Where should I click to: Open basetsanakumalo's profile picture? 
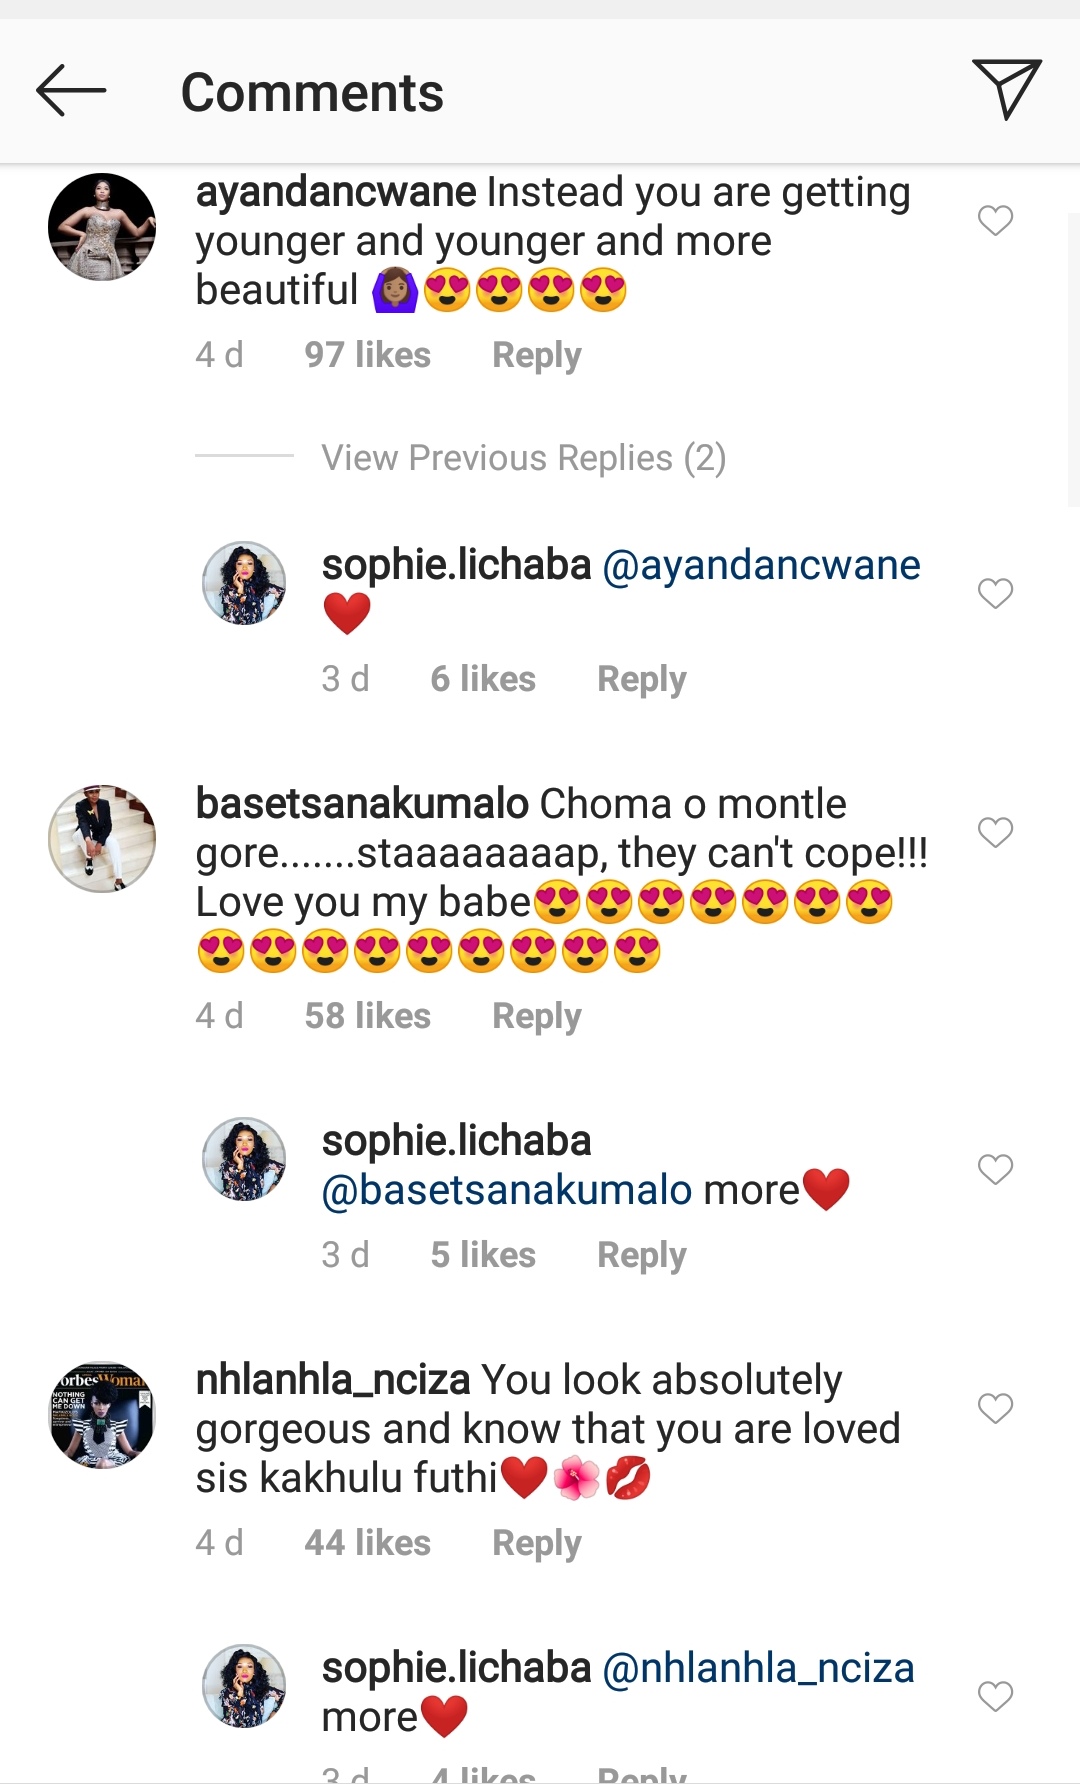click(x=102, y=838)
